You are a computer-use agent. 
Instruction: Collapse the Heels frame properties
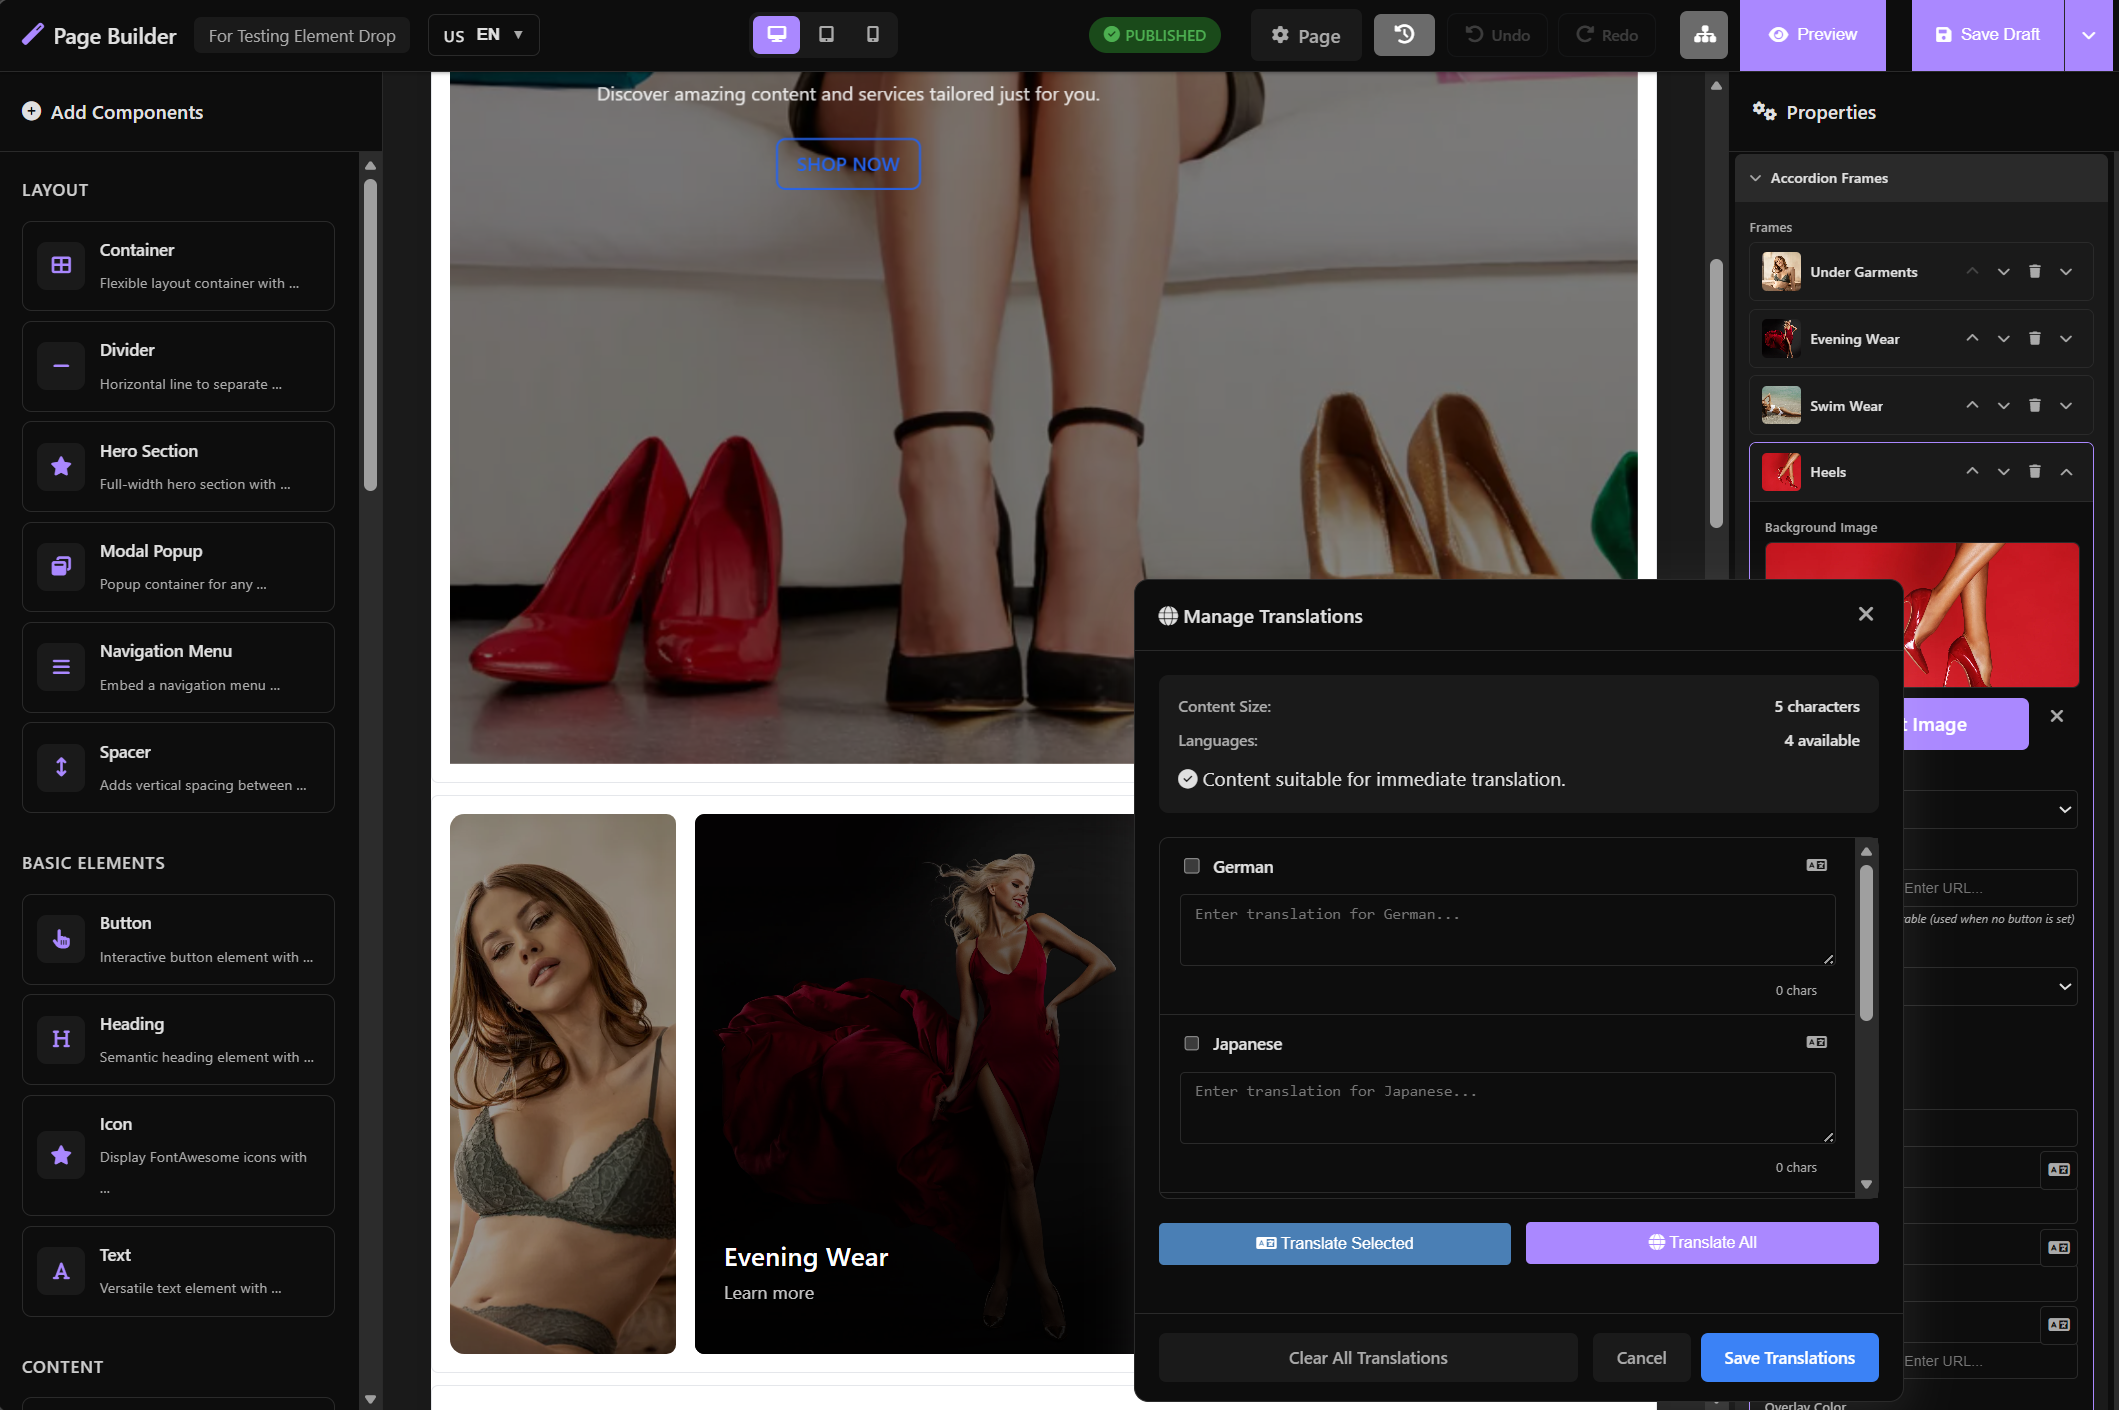coord(2066,471)
